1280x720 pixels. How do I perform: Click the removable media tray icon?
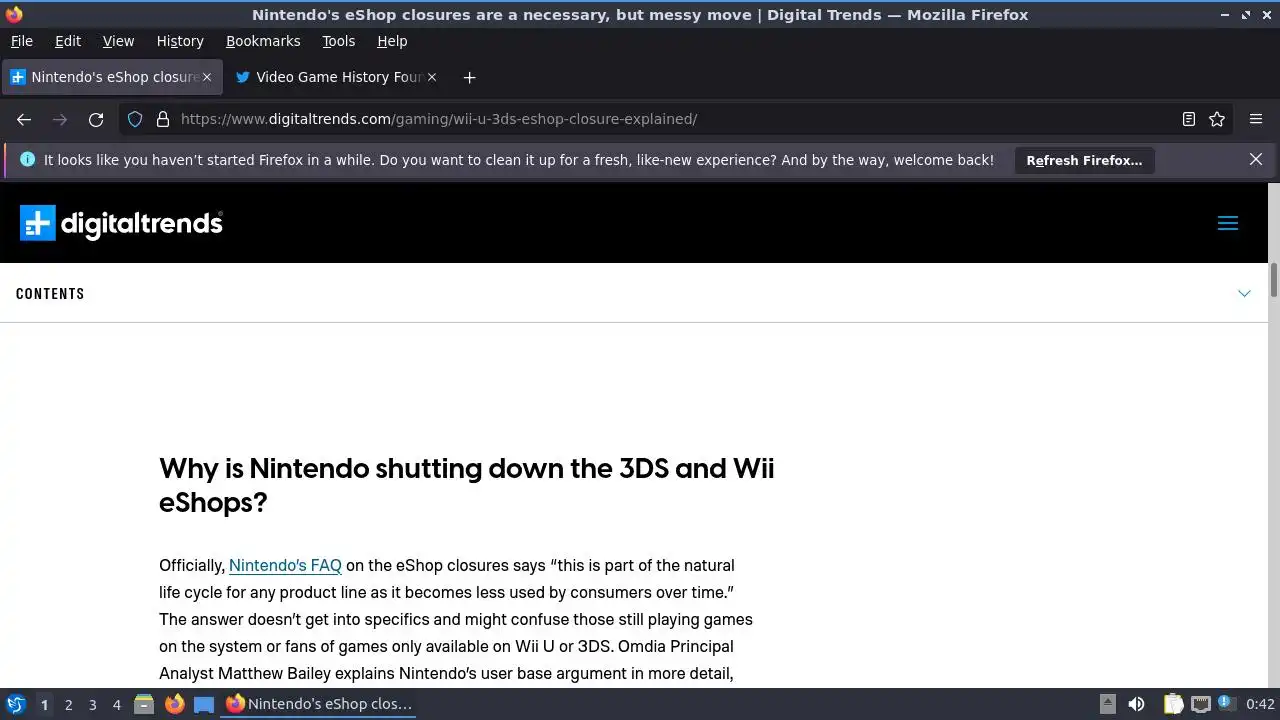[x=1108, y=704]
